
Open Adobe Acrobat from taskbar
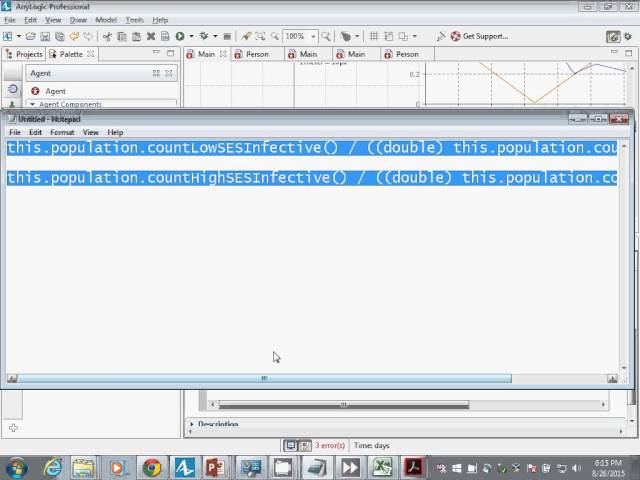[x=413, y=468]
